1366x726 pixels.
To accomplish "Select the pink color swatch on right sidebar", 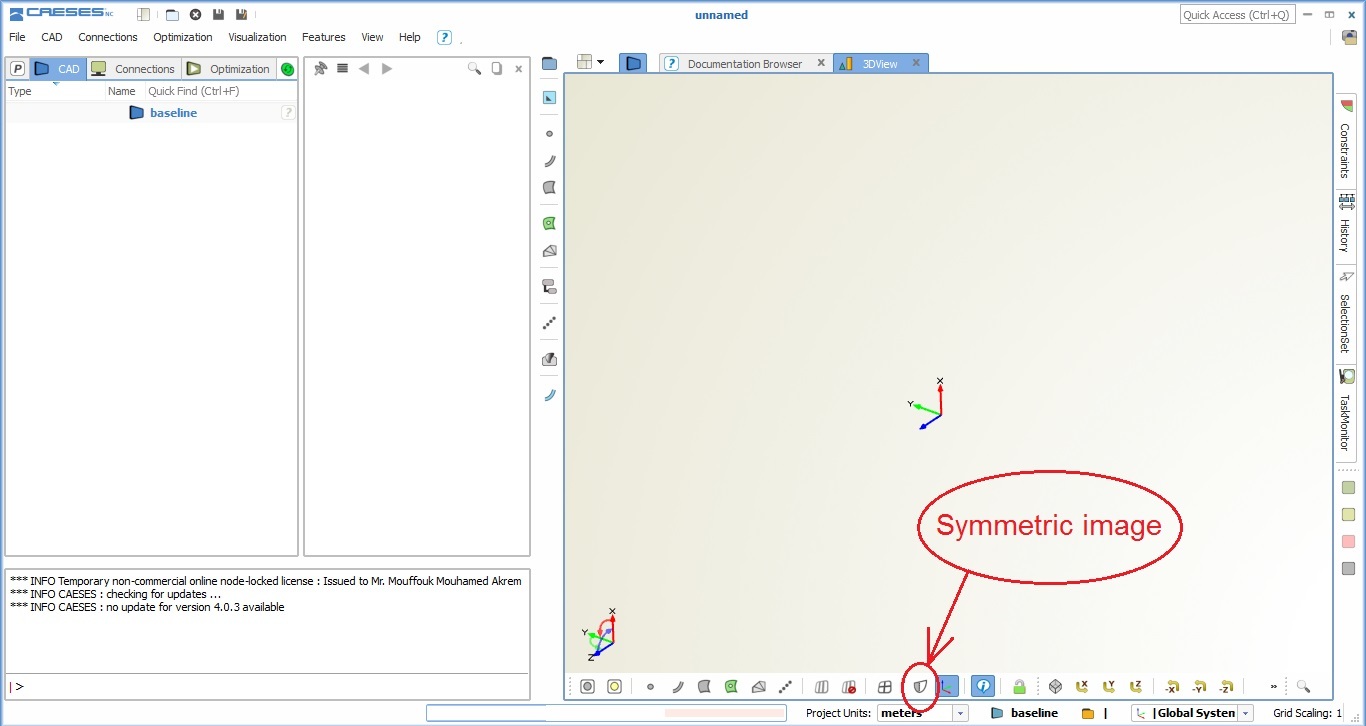I will click(1348, 542).
